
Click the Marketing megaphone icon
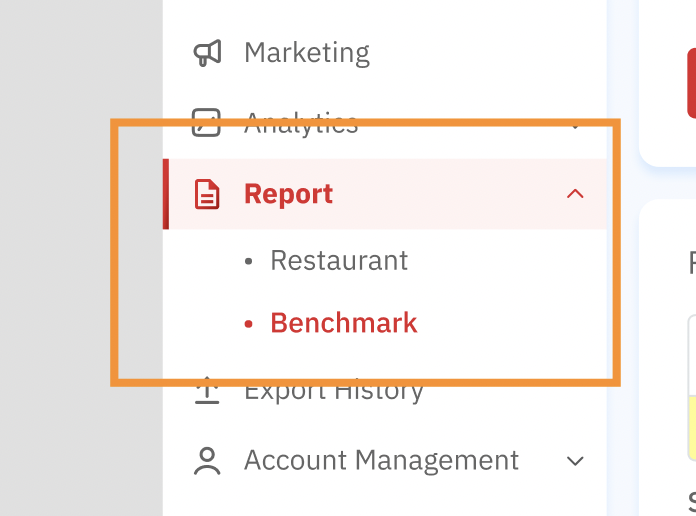pos(207,53)
